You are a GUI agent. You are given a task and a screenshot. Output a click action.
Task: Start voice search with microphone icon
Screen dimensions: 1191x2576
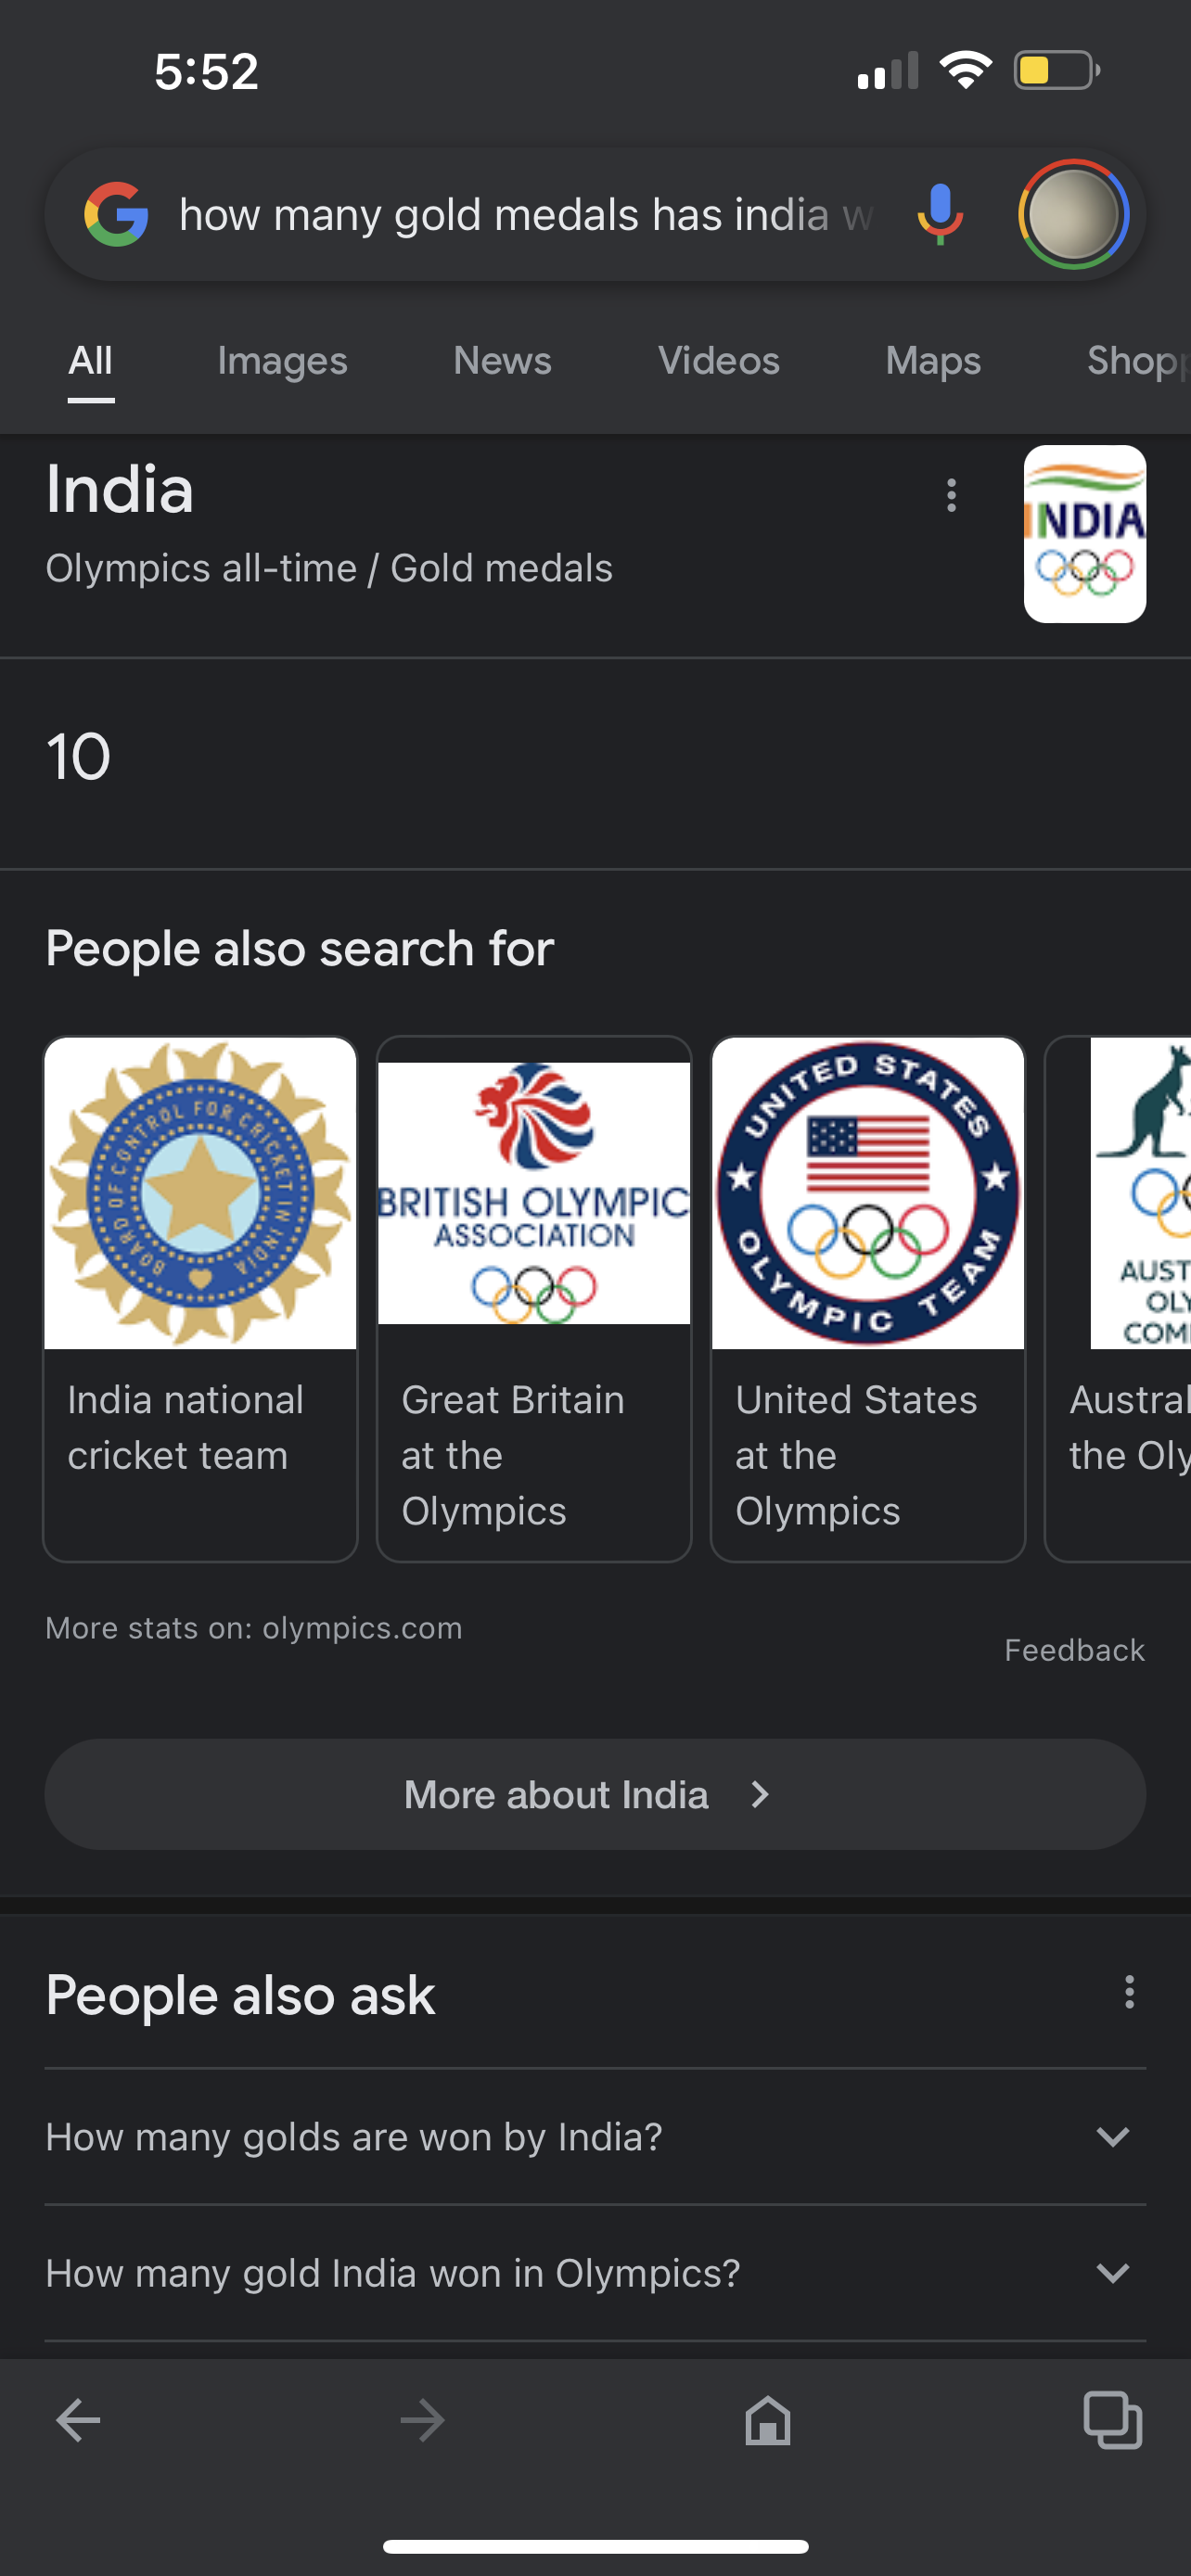click(940, 214)
